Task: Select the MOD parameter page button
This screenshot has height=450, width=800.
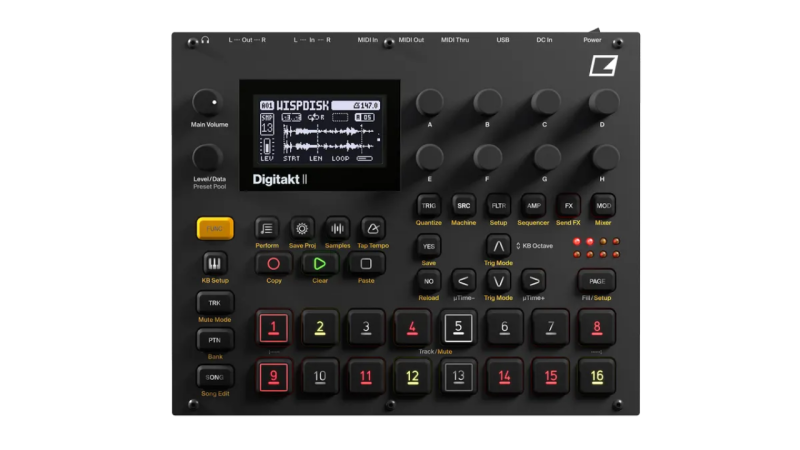Action: (x=603, y=206)
